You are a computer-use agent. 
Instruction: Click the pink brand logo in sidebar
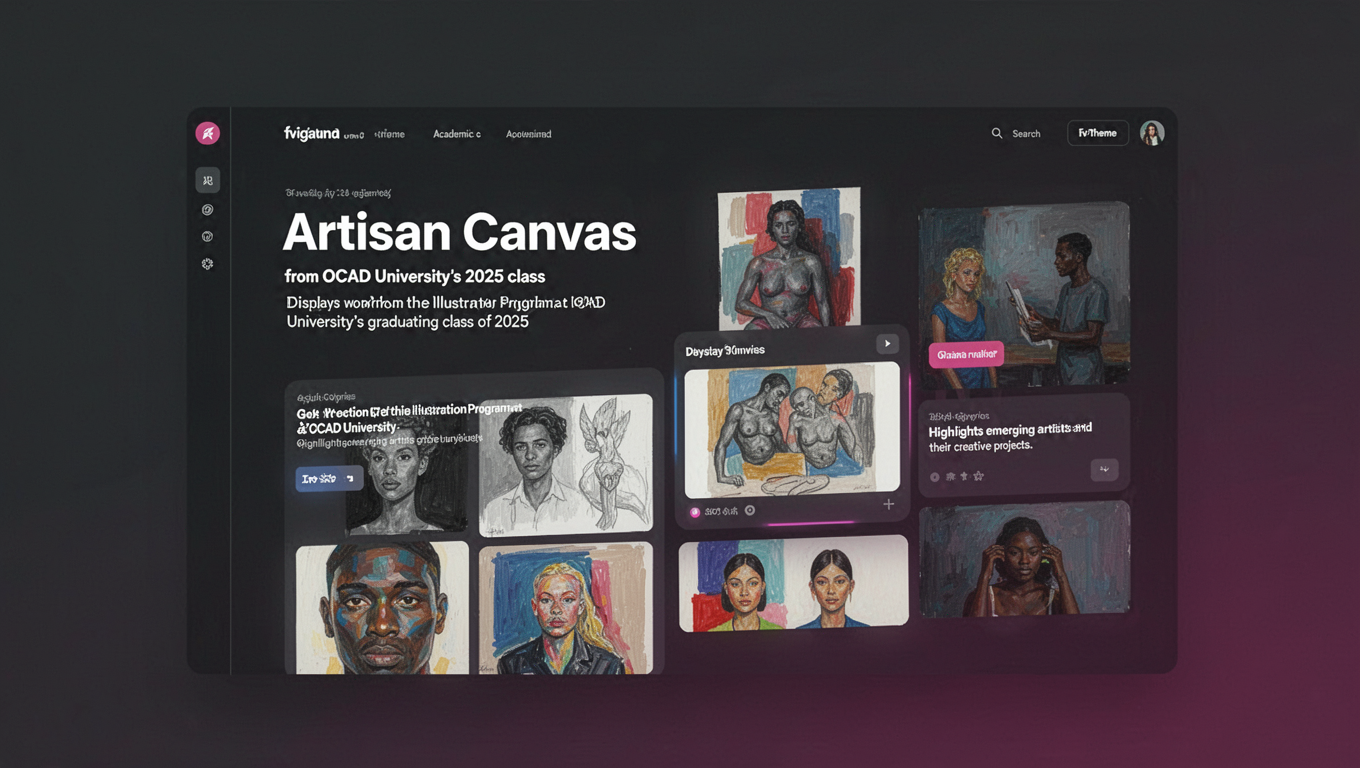coord(207,132)
